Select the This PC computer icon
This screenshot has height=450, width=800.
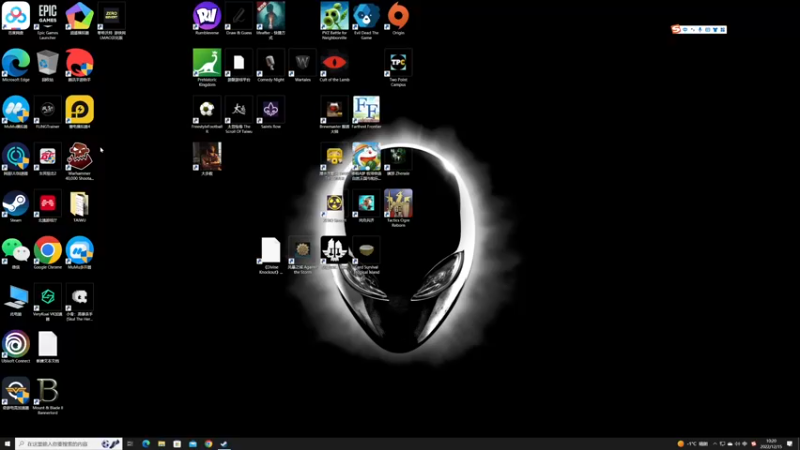coord(16,300)
